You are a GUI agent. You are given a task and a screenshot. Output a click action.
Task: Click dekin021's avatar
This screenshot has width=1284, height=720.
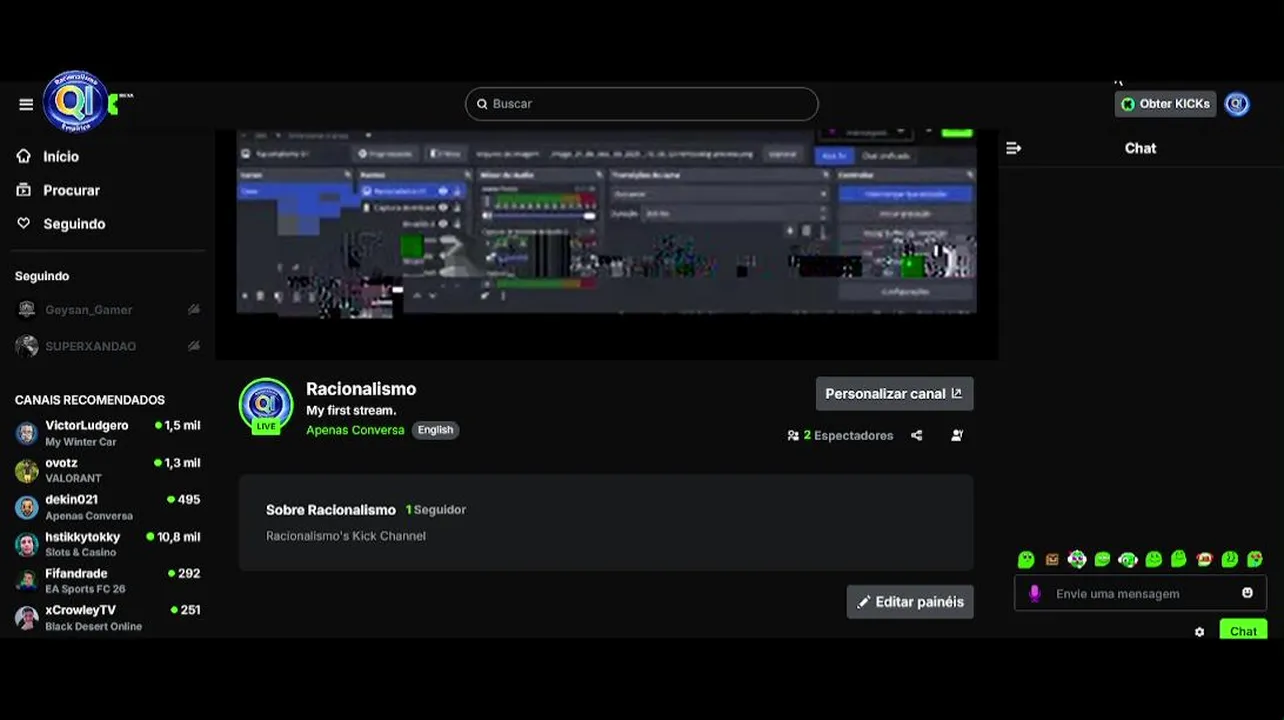[27, 508]
